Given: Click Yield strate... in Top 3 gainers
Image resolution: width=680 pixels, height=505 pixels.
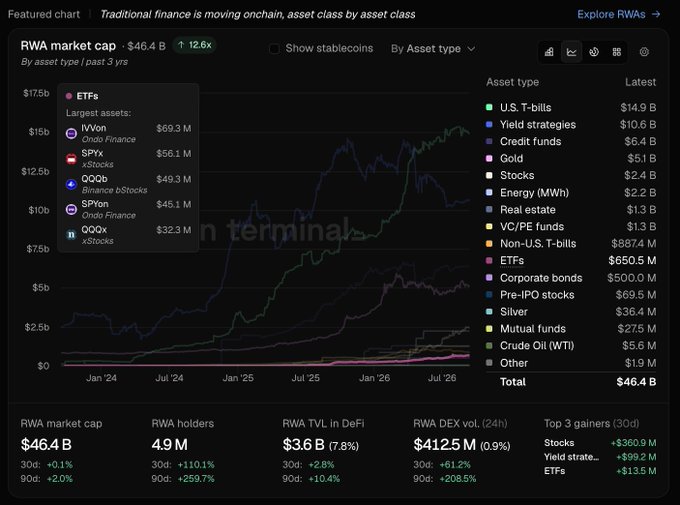Looking at the screenshot, I should pyautogui.click(x=571, y=457).
